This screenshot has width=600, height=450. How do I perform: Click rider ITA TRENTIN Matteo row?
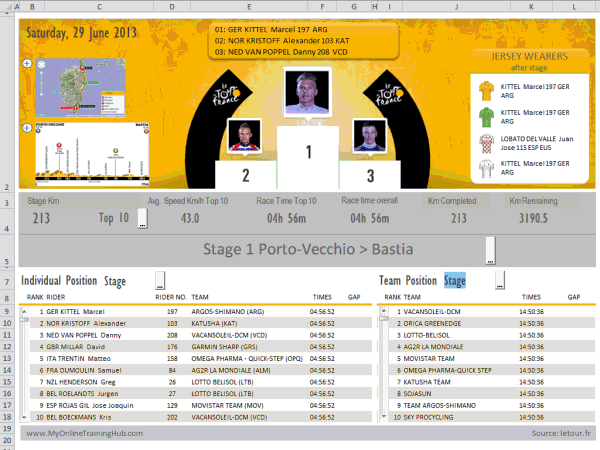(78, 359)
